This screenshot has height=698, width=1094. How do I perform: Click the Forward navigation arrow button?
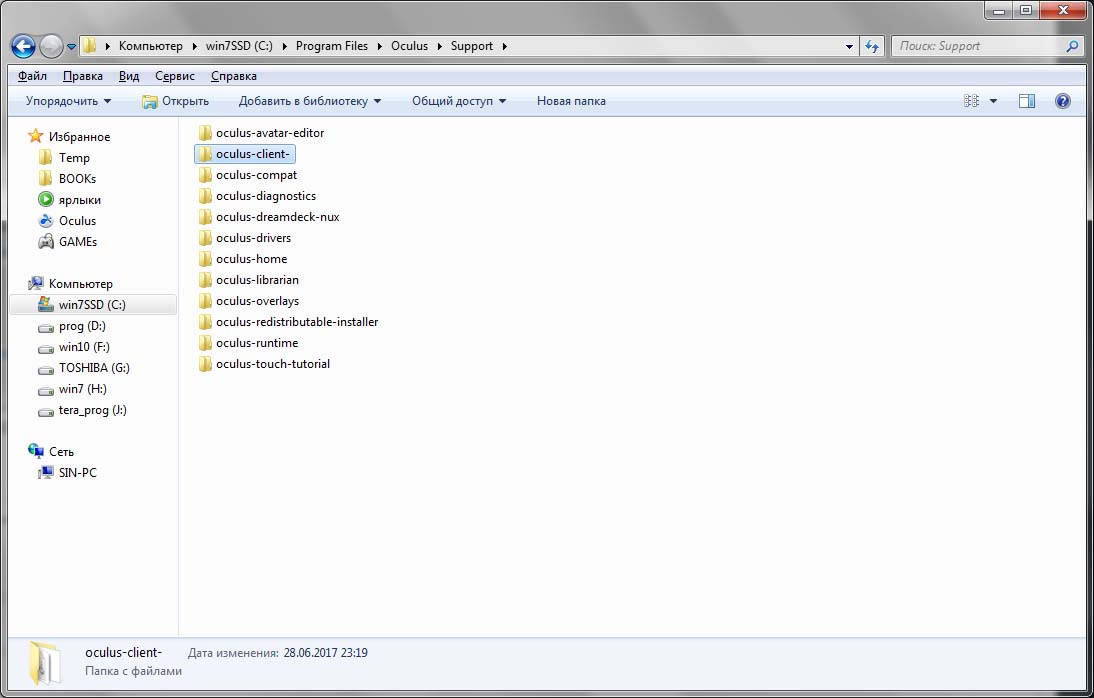[51, 46]
